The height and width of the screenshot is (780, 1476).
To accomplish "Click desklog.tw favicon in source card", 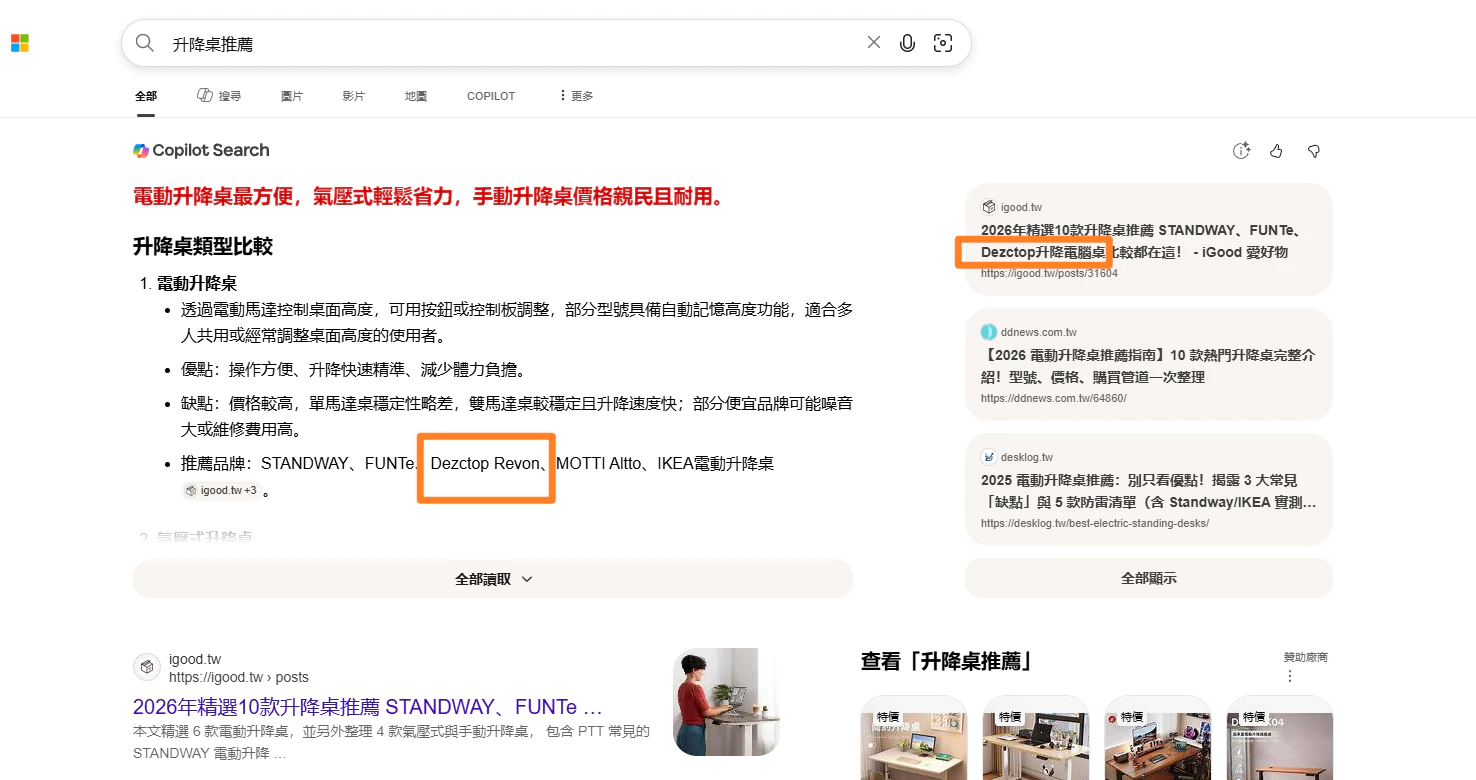I will tap(989, 457).
